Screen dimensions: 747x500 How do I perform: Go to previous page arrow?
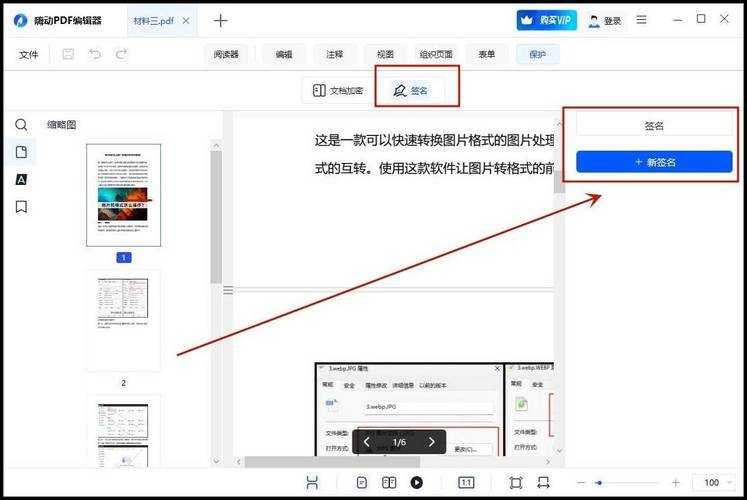(366, 442)
